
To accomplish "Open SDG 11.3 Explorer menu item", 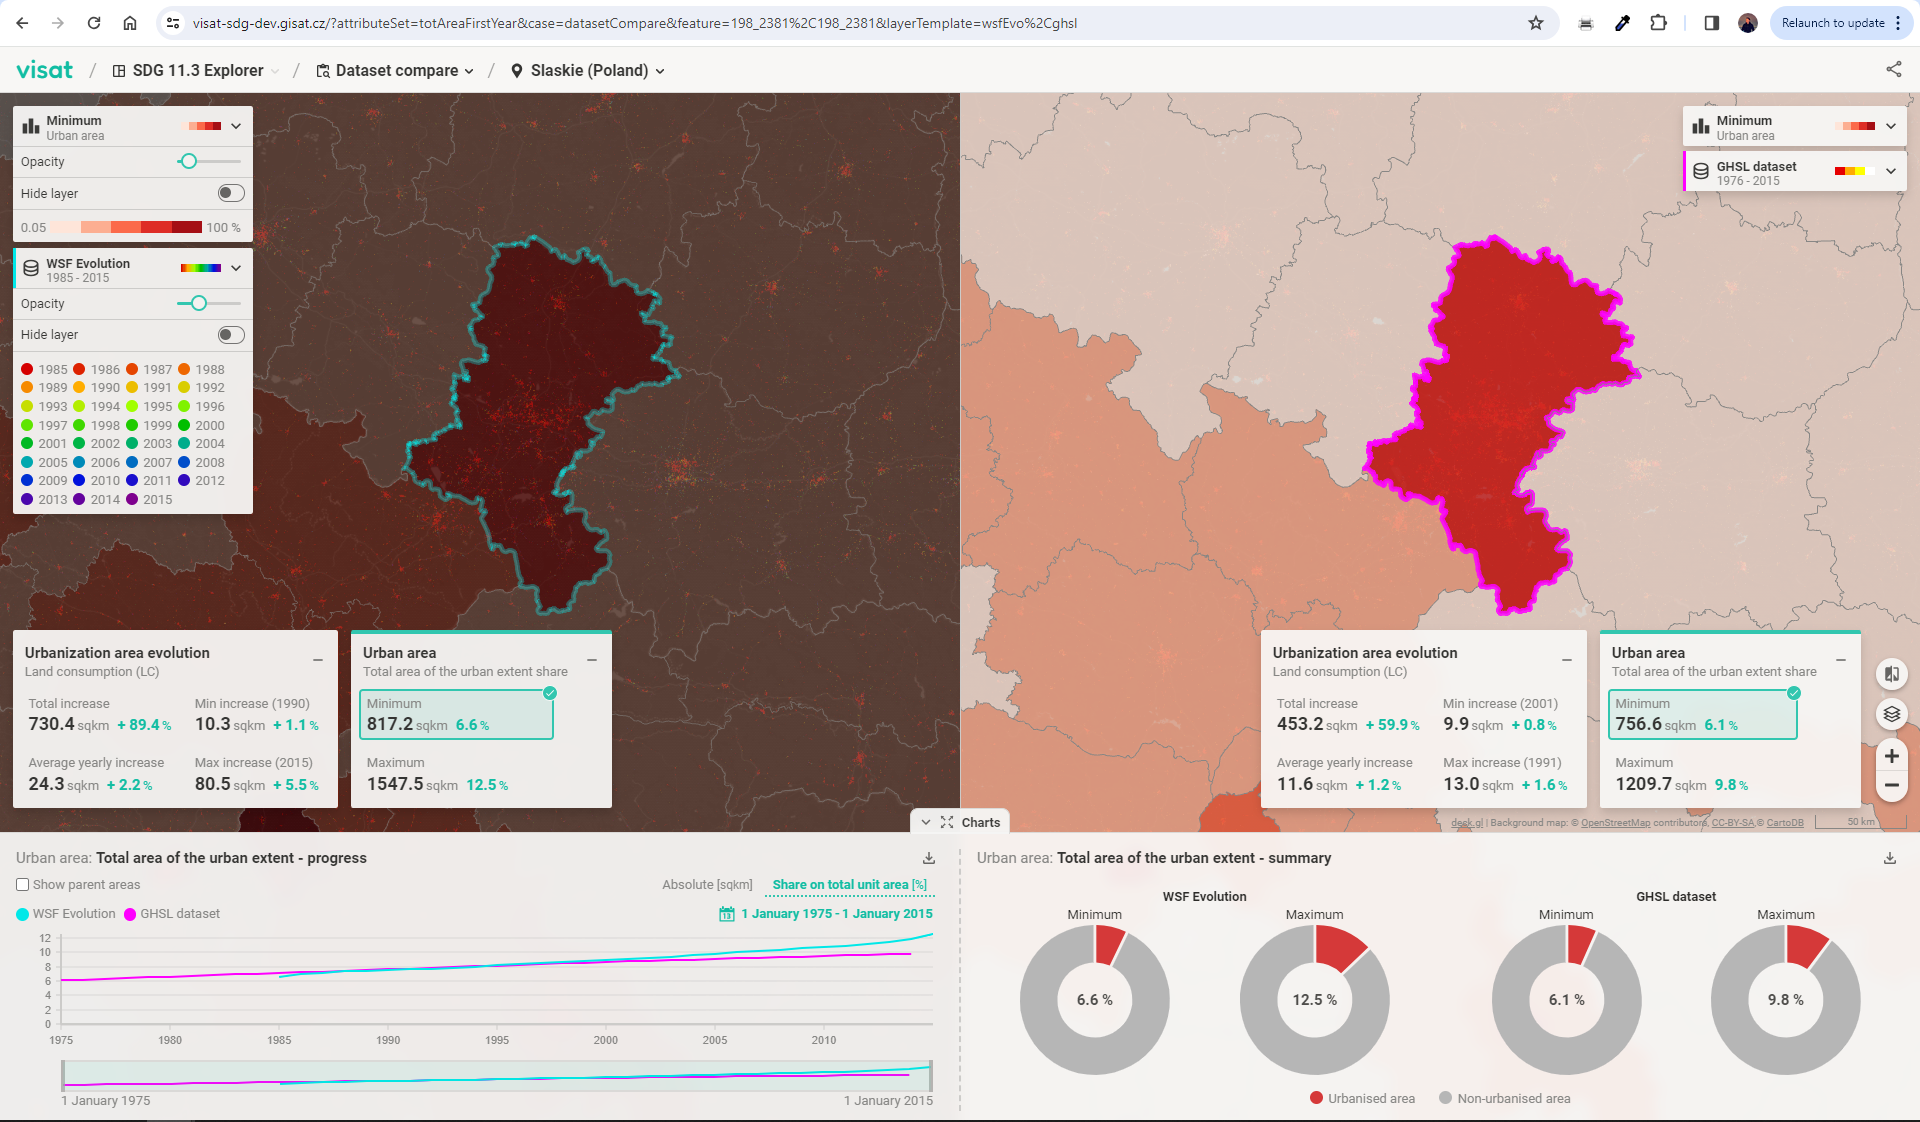I will tap(199, 69).
